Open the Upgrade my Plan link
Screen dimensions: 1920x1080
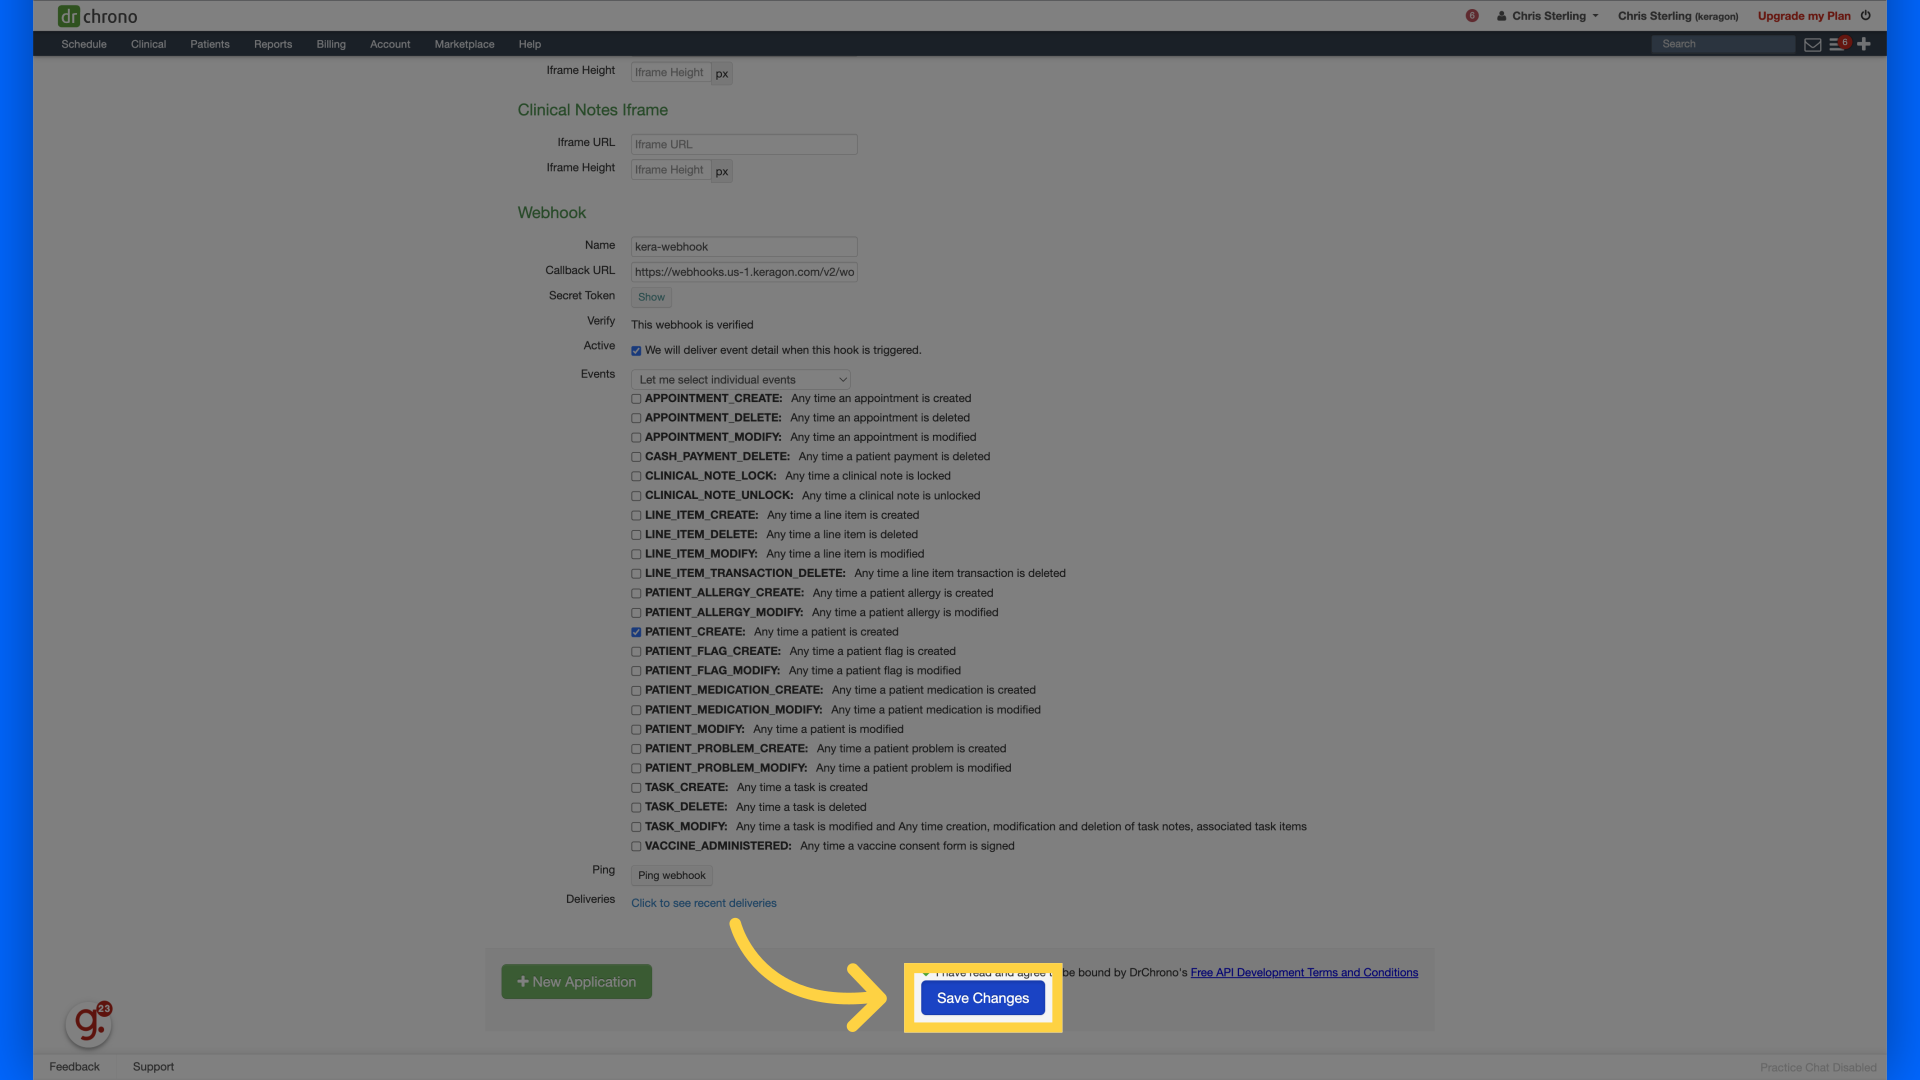click(x=1803, y=15)
